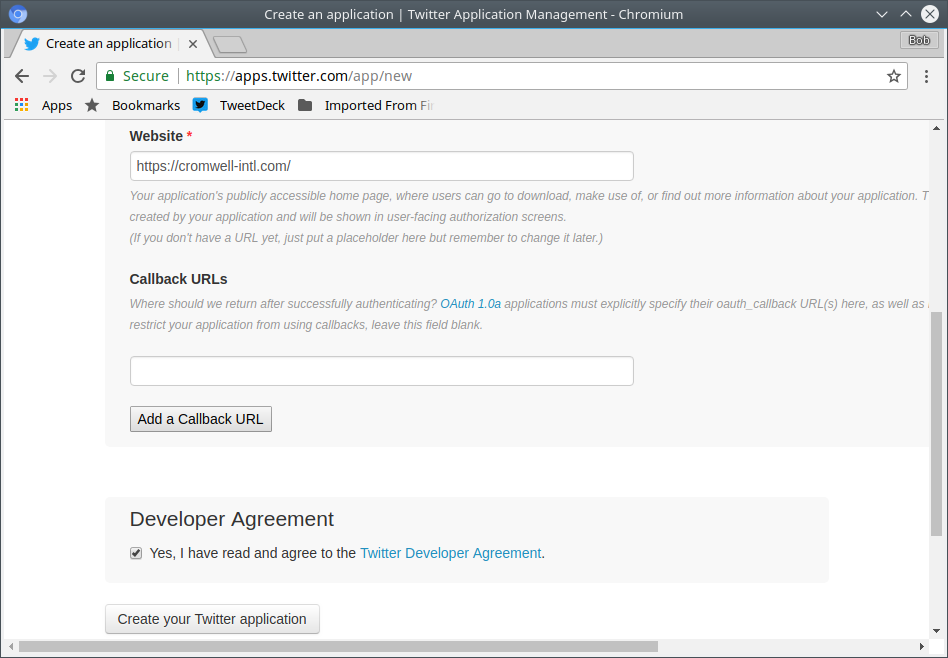
Task: Go back with the browser back arrow
Action: [x=22, y=76]
